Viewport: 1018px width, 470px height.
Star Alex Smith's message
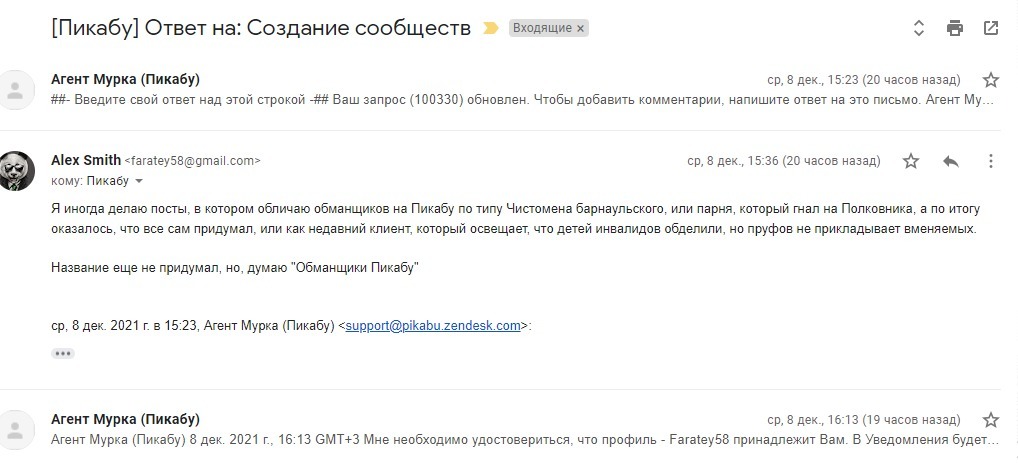[911, 160]
